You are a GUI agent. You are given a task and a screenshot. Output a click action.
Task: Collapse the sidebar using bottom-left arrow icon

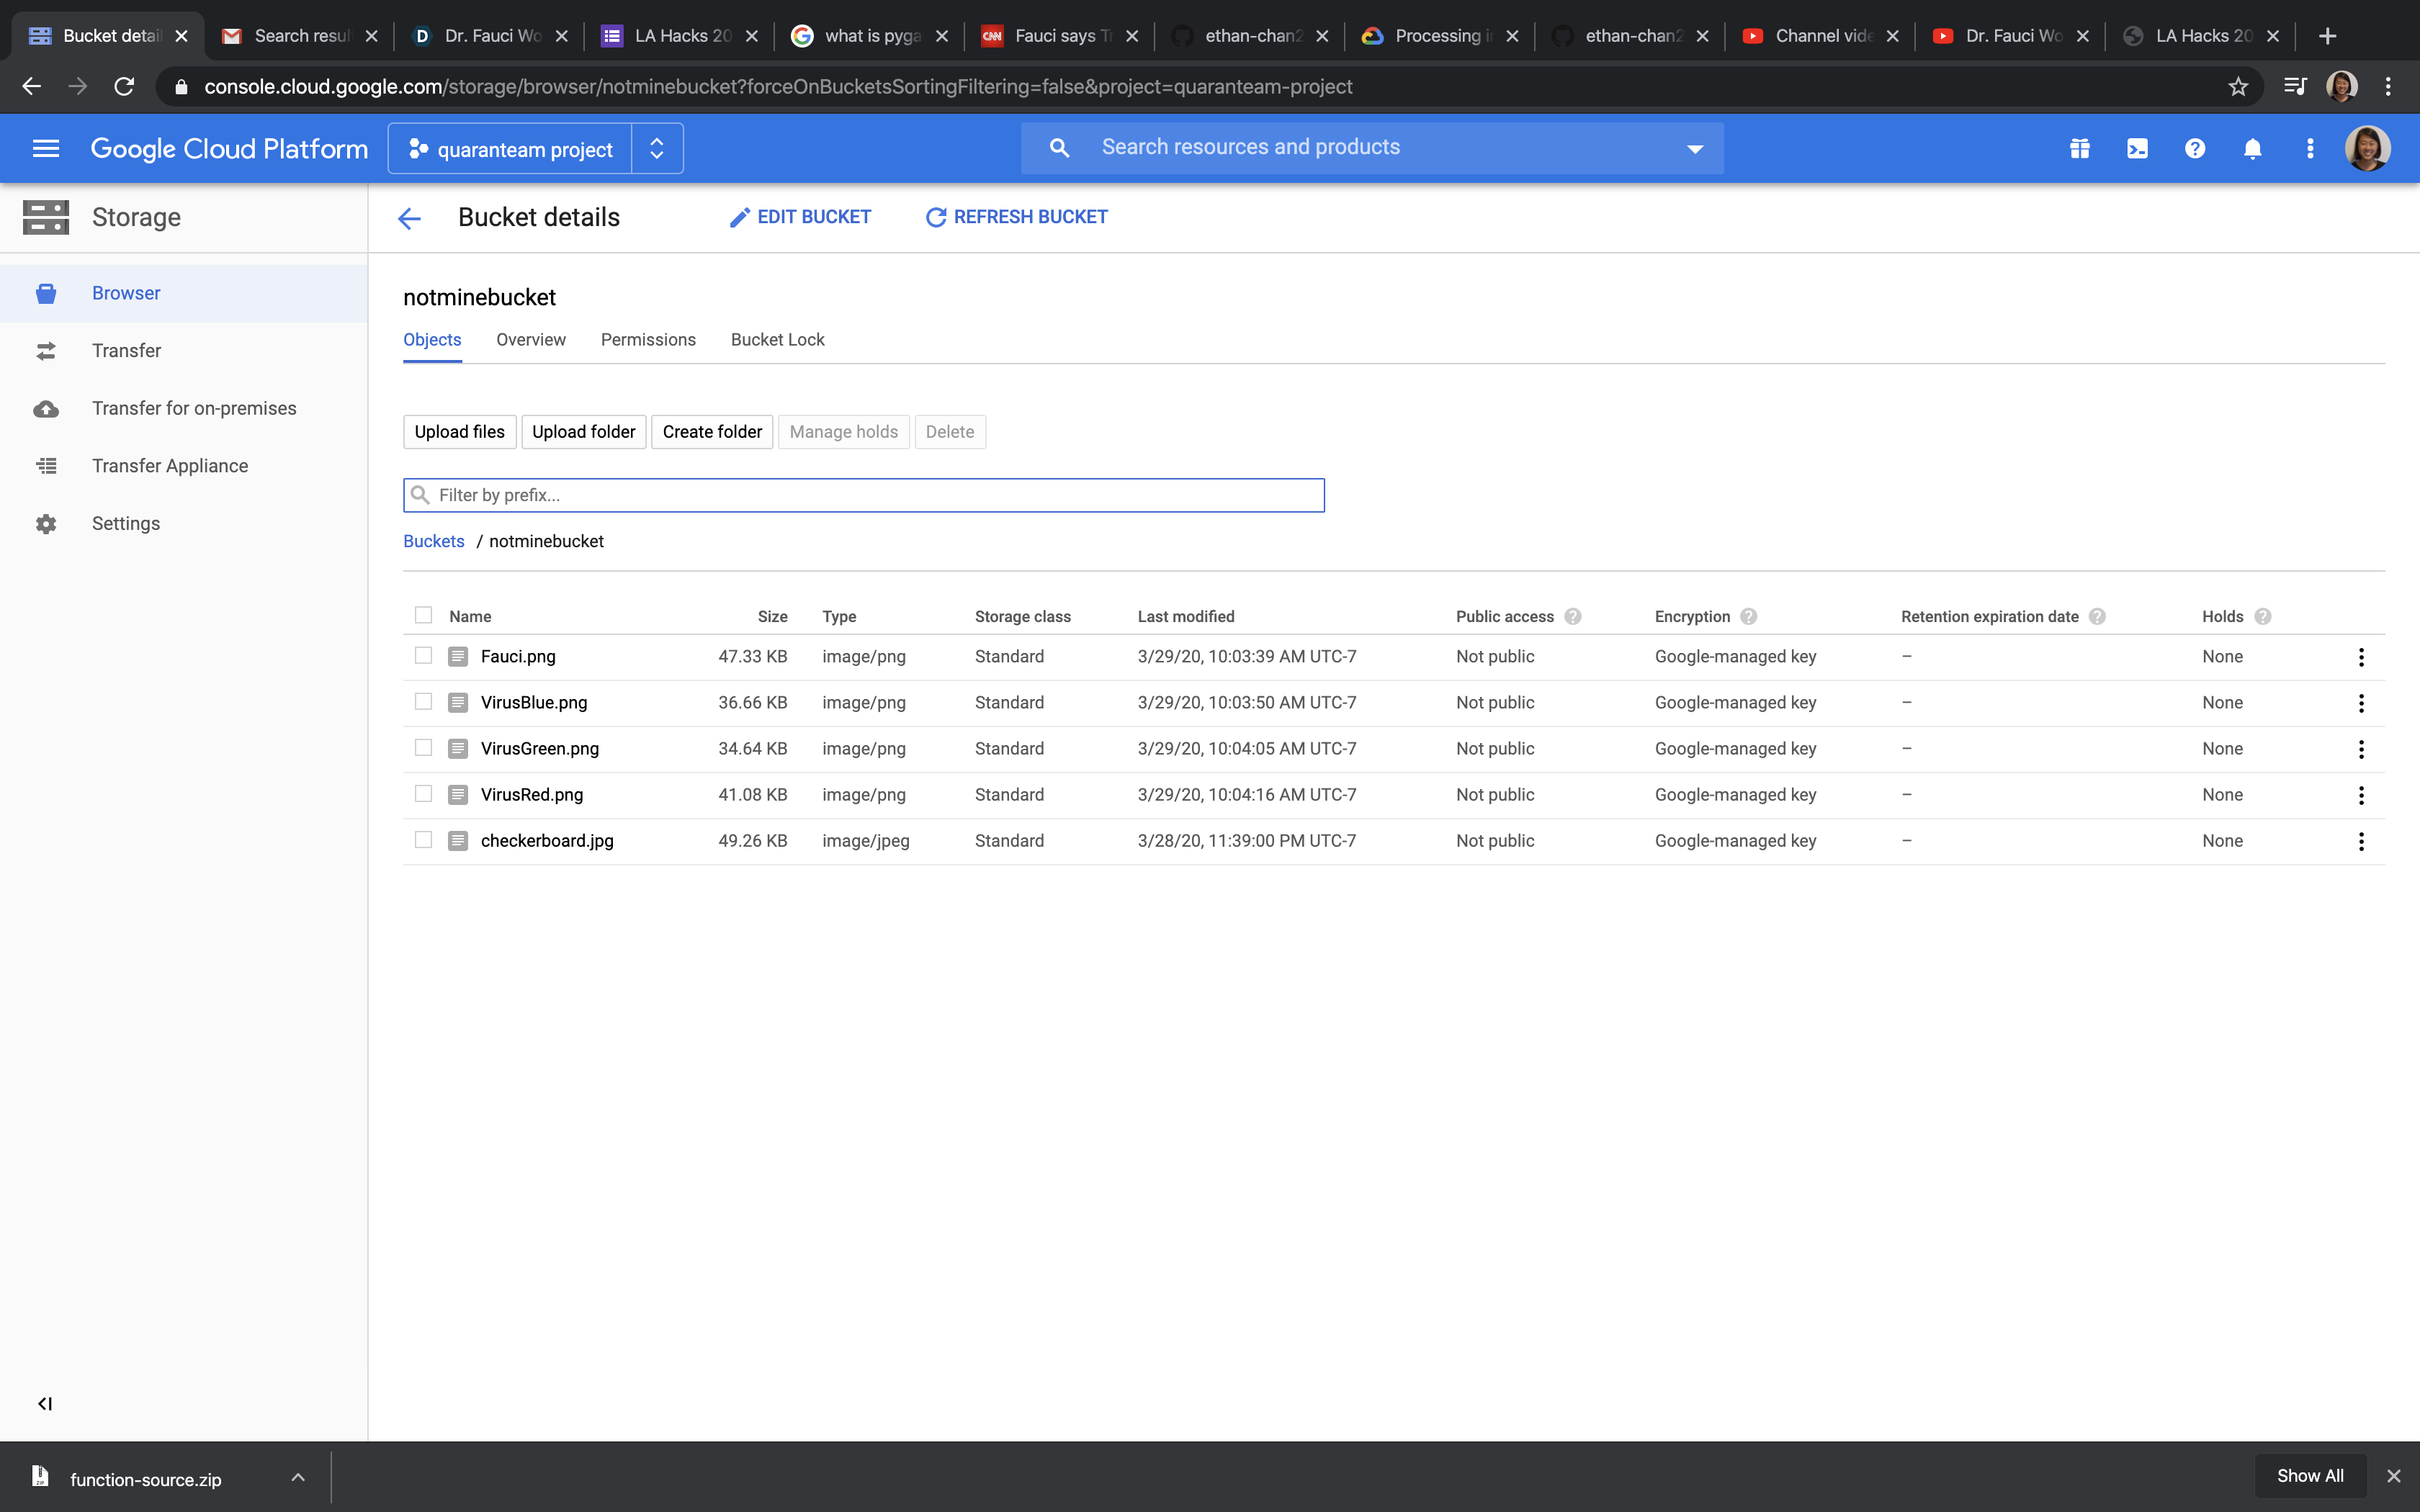(x=45, y=1403)
